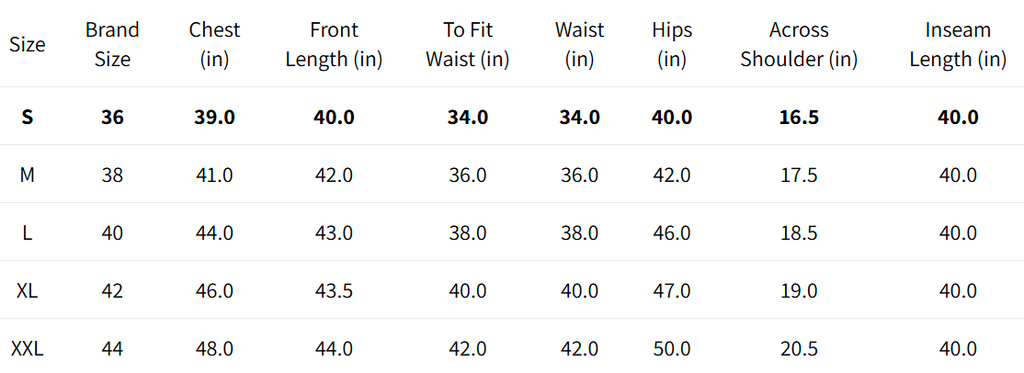Select across shoulder value 16.5
Image resolution: width=1024 pixels, height=373 pixels.
tap(799, 117)
